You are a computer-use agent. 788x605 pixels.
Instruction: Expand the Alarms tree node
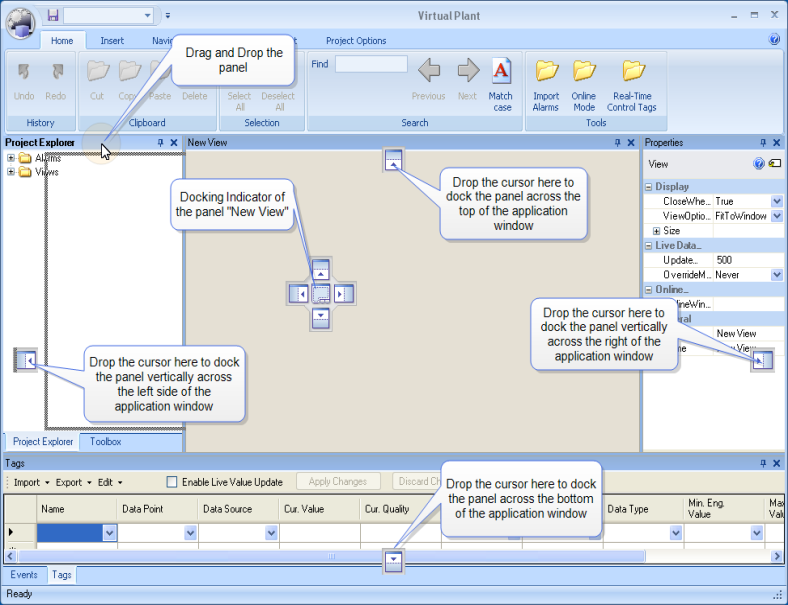click(x=11, y=158)
